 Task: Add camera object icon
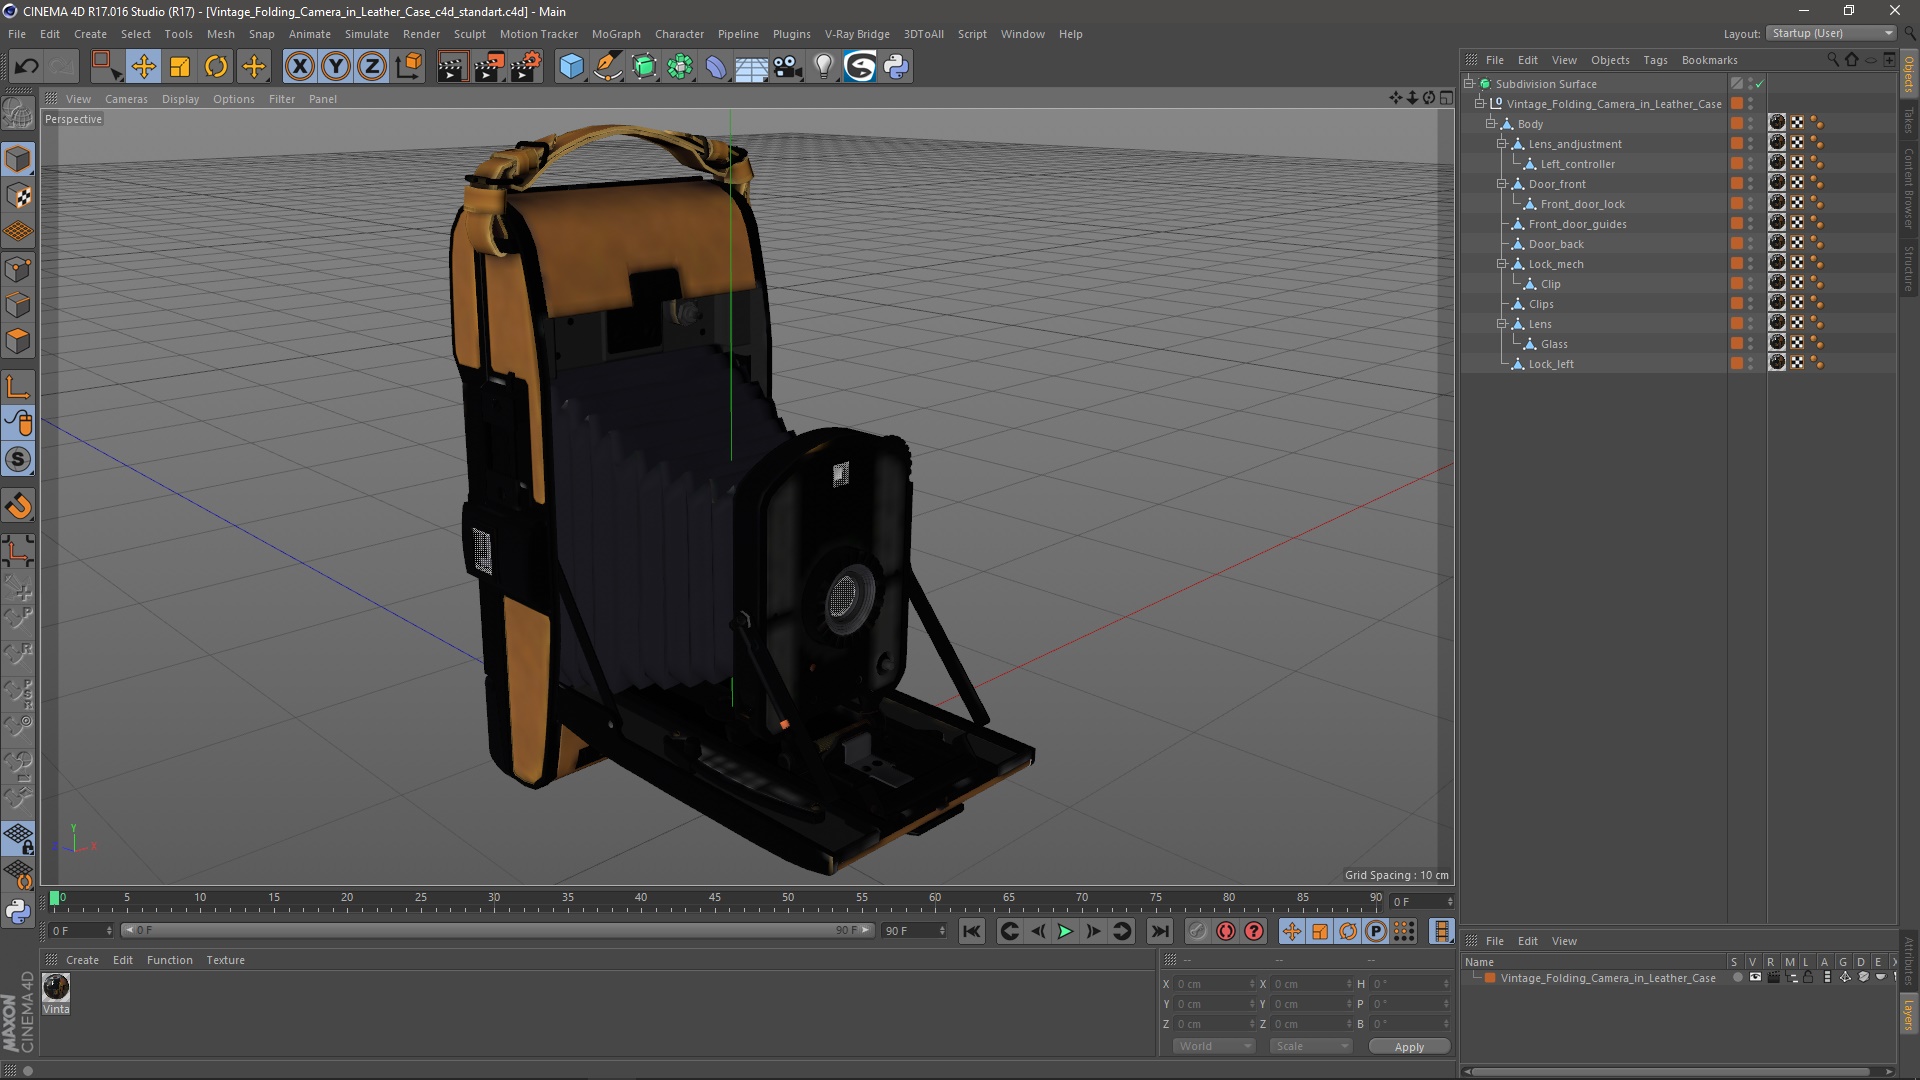coord(788,67)
